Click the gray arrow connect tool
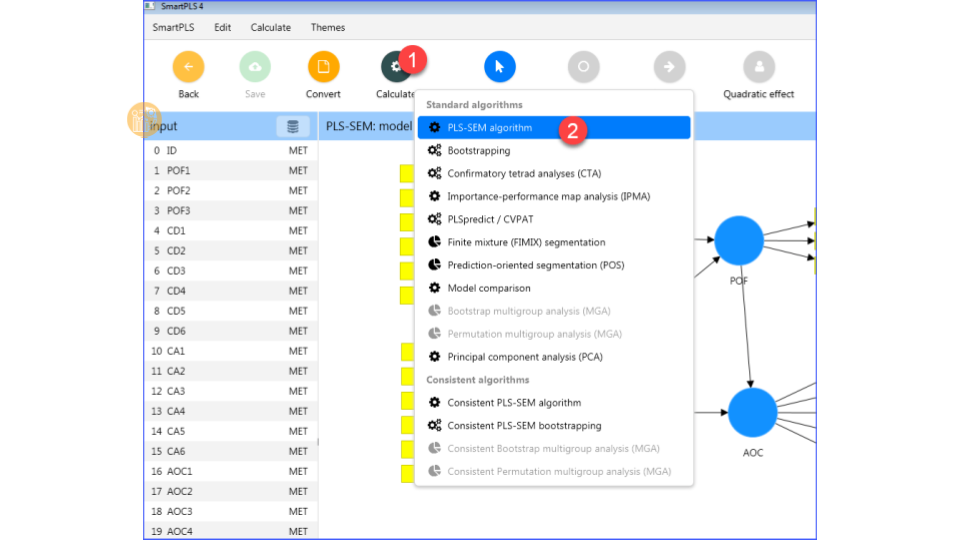Image resolution: width=960 pixels, height=540 pixels. click(x=669, y=67)
